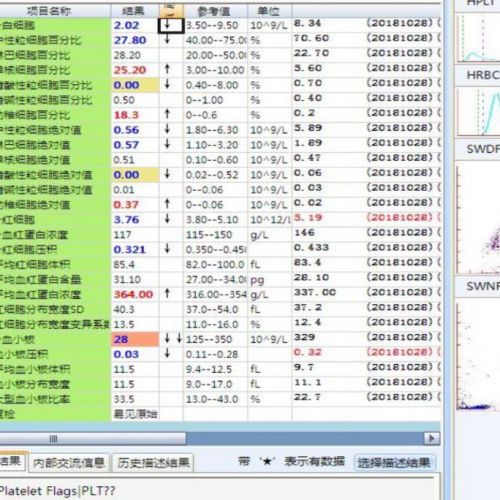The width and height of the screenshot is (500, 500).
Task: Click the 单位 column header
Action: pyautogui.click(x=269, y=11)
